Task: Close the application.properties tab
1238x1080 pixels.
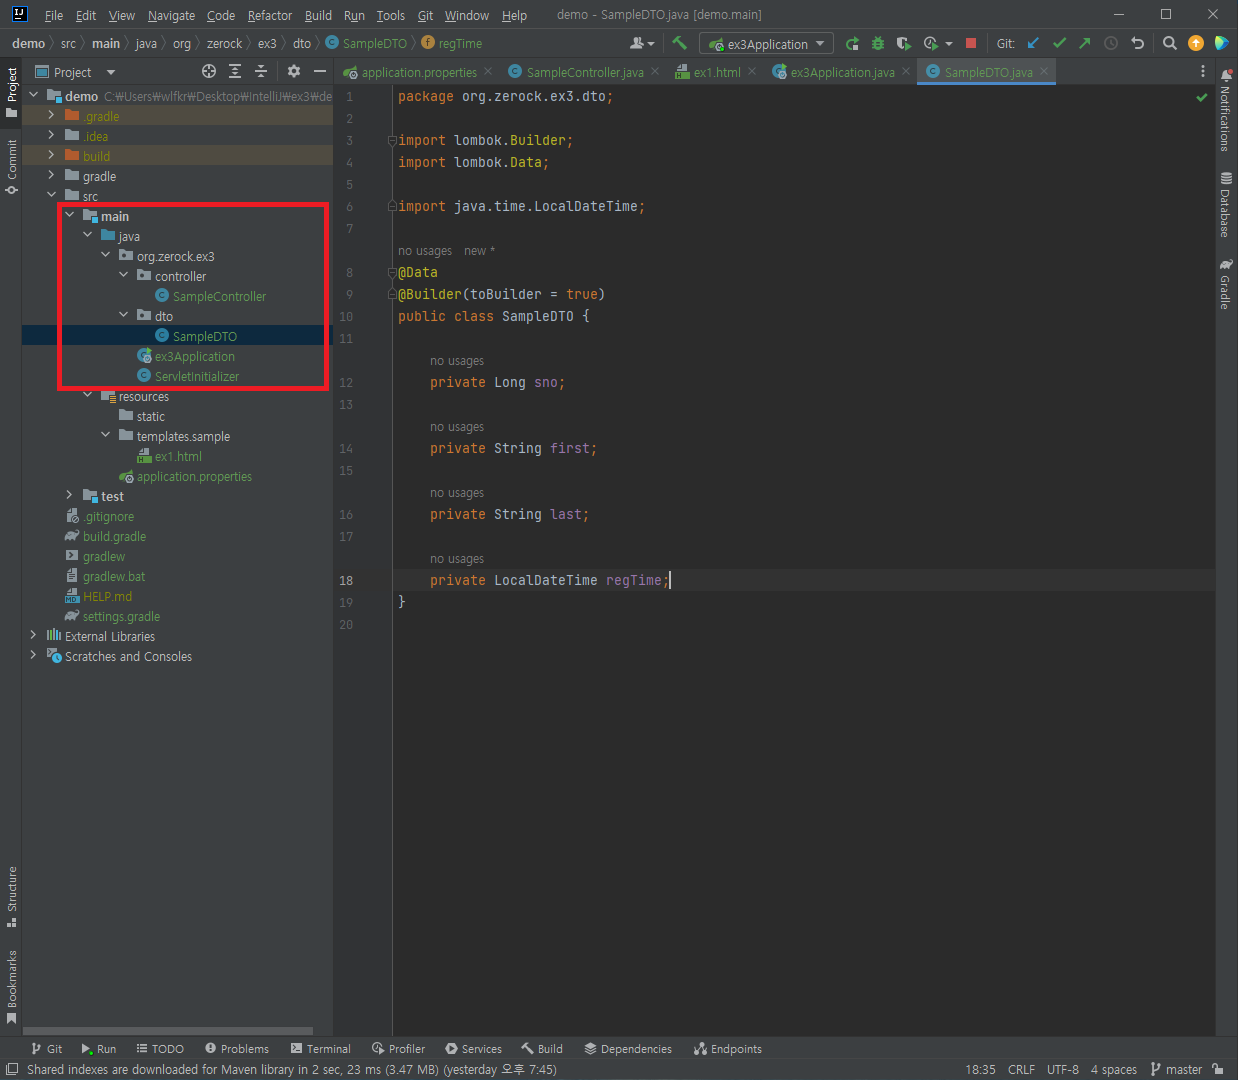Action: click(488, 71)
